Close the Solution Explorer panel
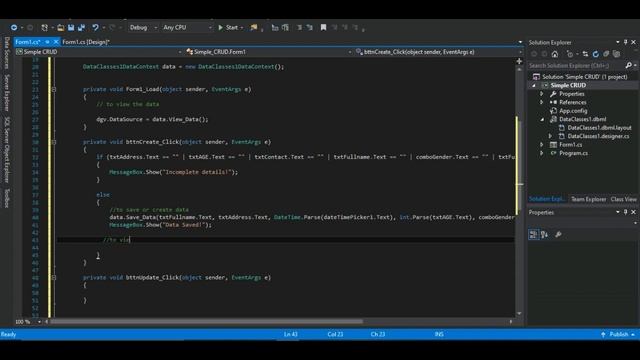Viewport: 640px width, 360px height. click(x=633, y=42)
